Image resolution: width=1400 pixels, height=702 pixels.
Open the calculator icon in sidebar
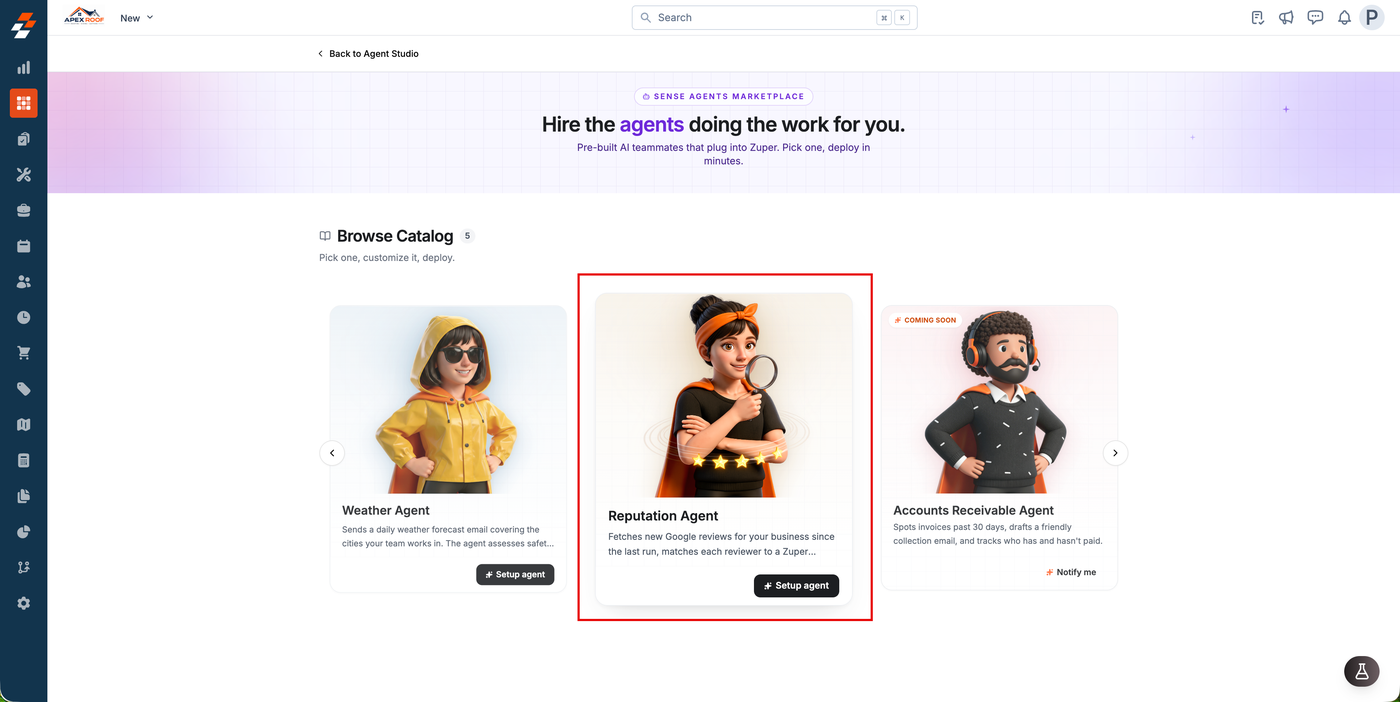(24, 460)
